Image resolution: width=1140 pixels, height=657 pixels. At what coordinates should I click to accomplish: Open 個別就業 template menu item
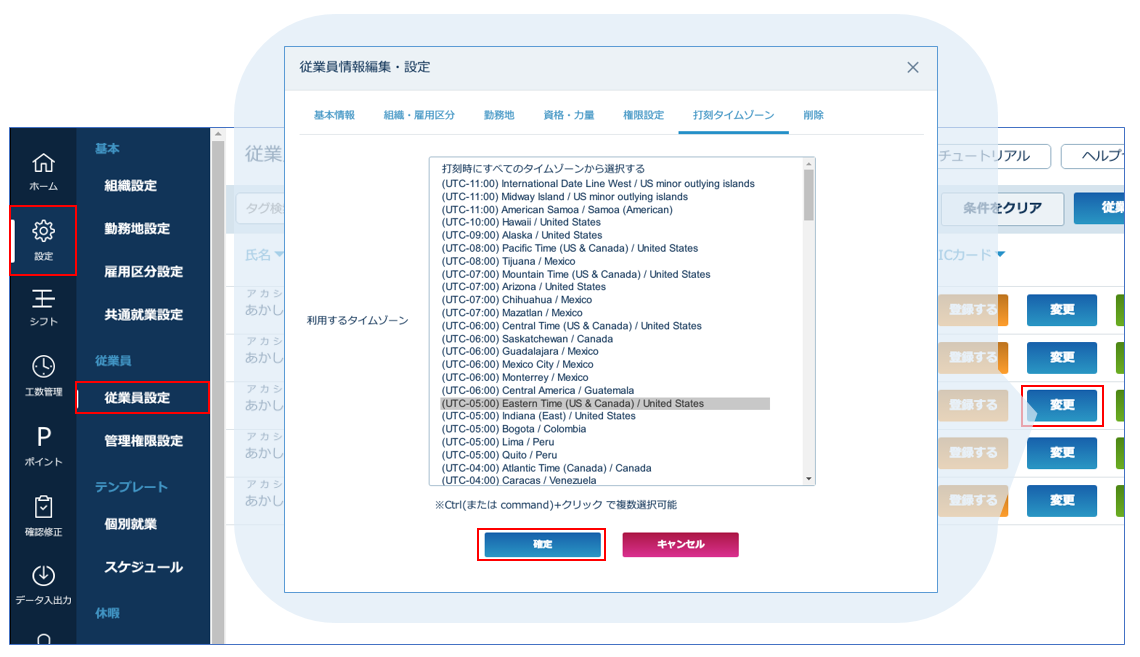pyautogui.click(x=130, y=523)
